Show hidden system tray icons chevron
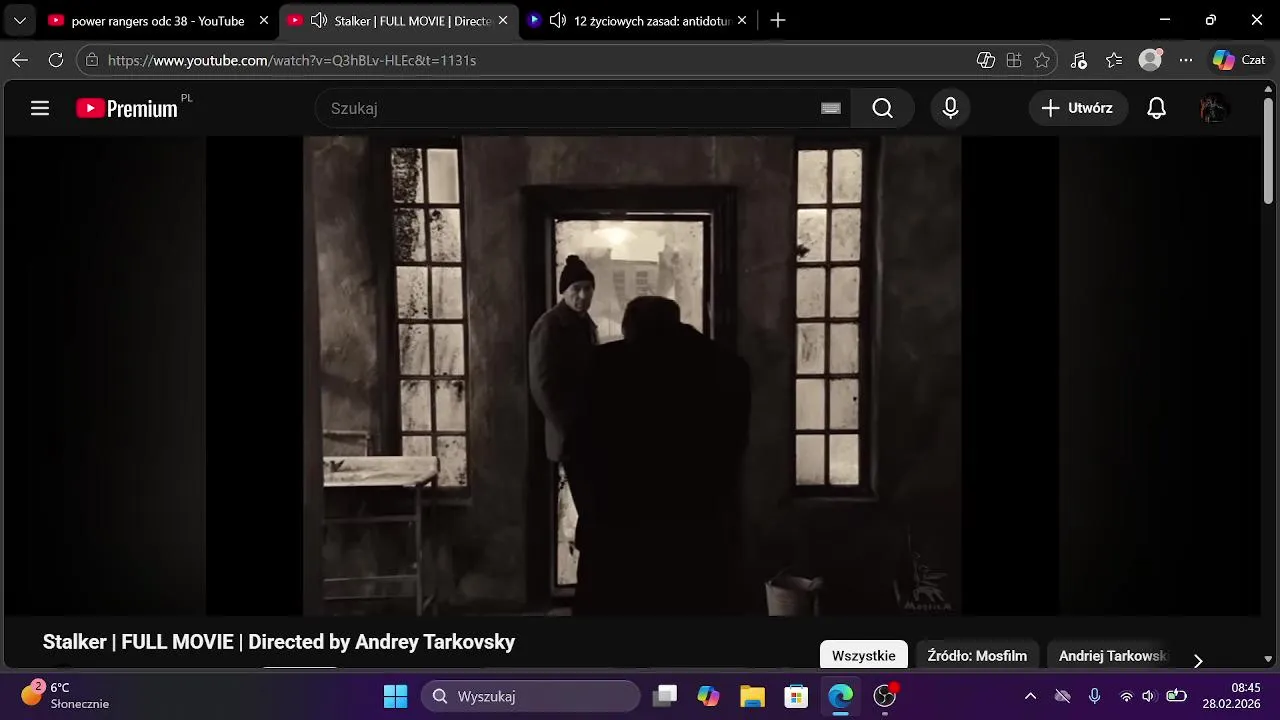 pyautogui.click(x=1030, y=696)
